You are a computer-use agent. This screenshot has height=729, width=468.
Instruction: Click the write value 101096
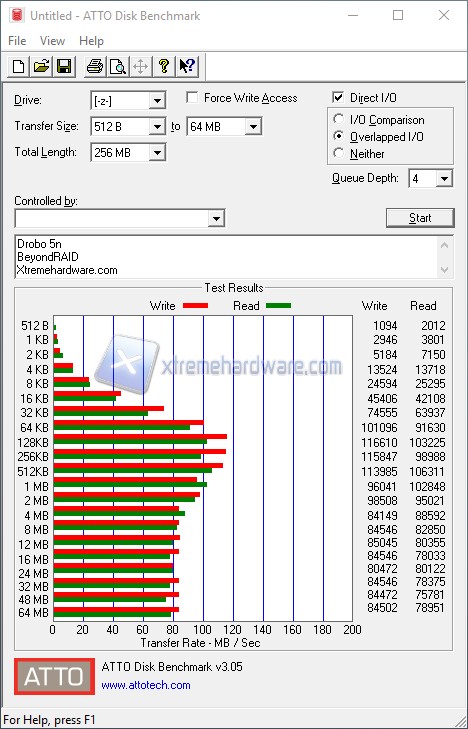[379, 427]
